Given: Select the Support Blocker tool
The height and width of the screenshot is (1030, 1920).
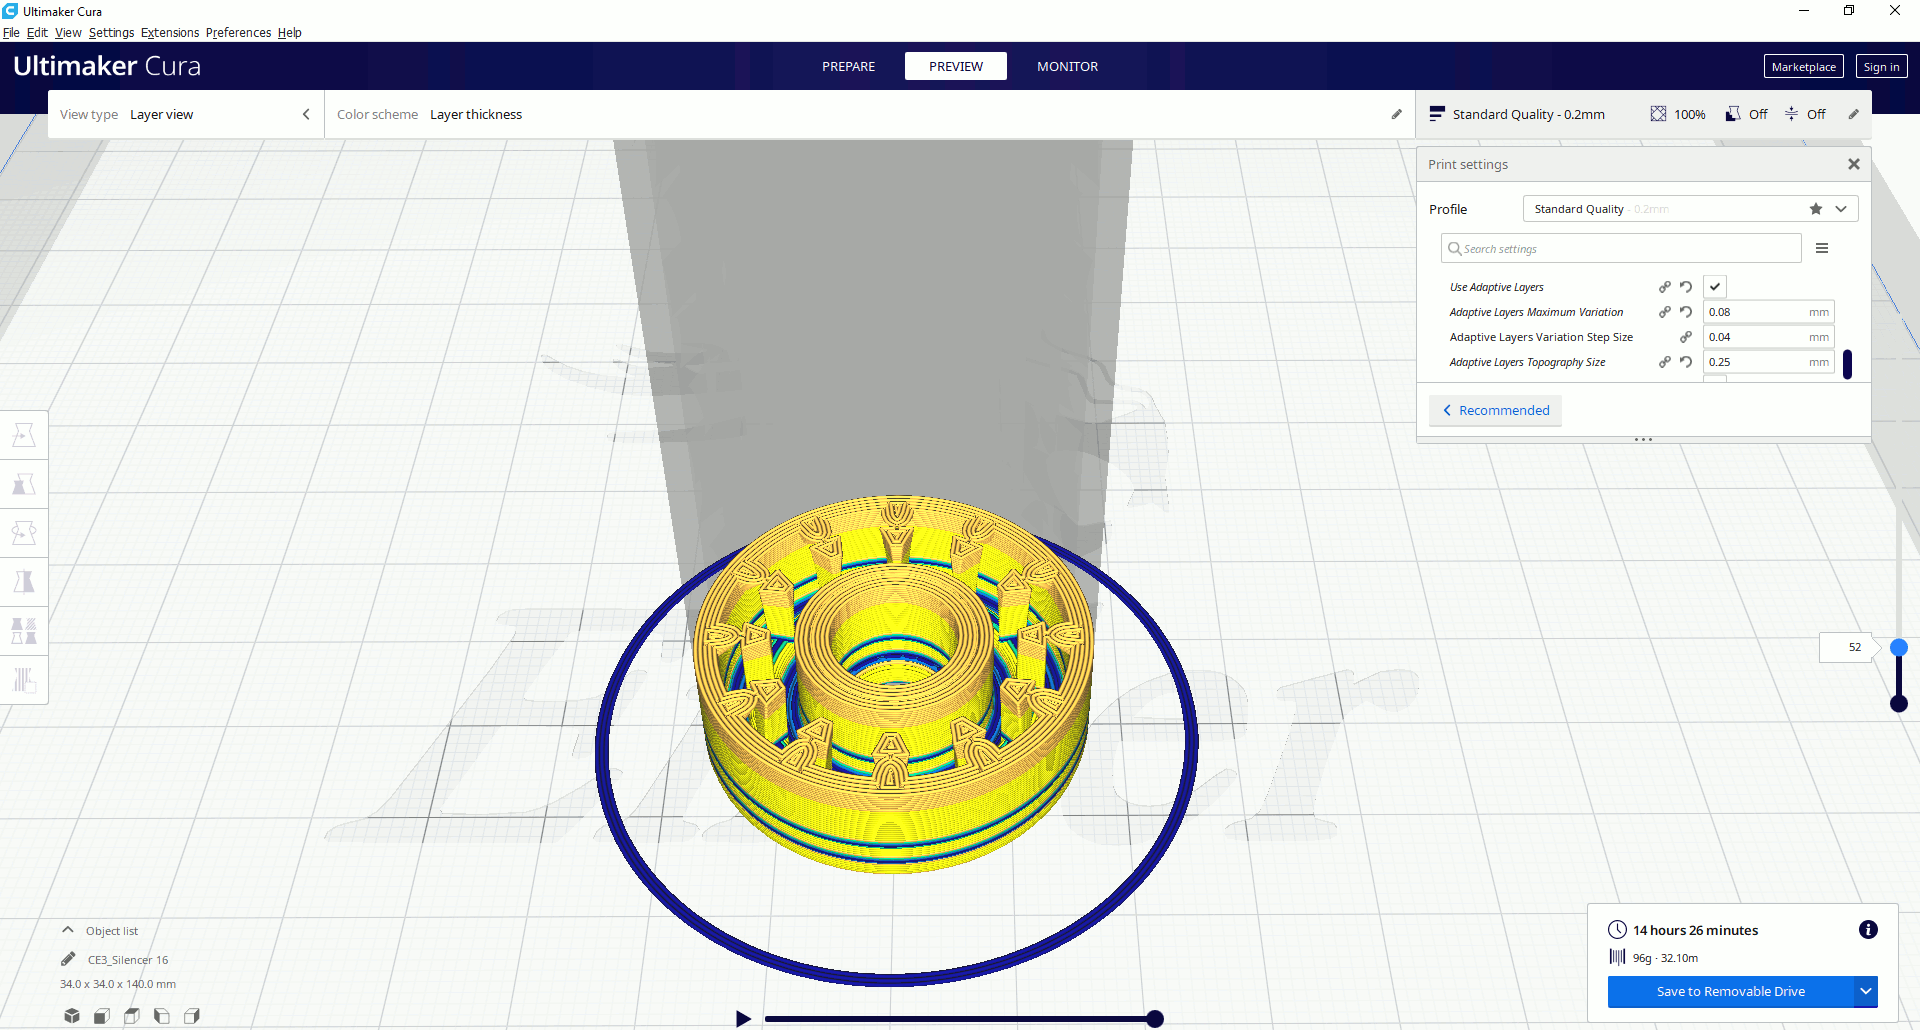Looking at the screenshot, I should (24, 680).
